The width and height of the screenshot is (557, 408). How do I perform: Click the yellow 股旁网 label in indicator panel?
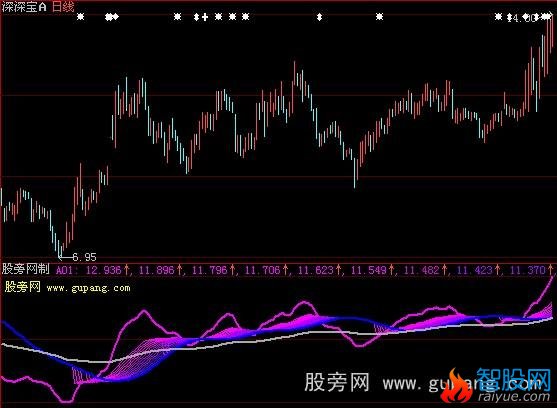pos(23,287)
